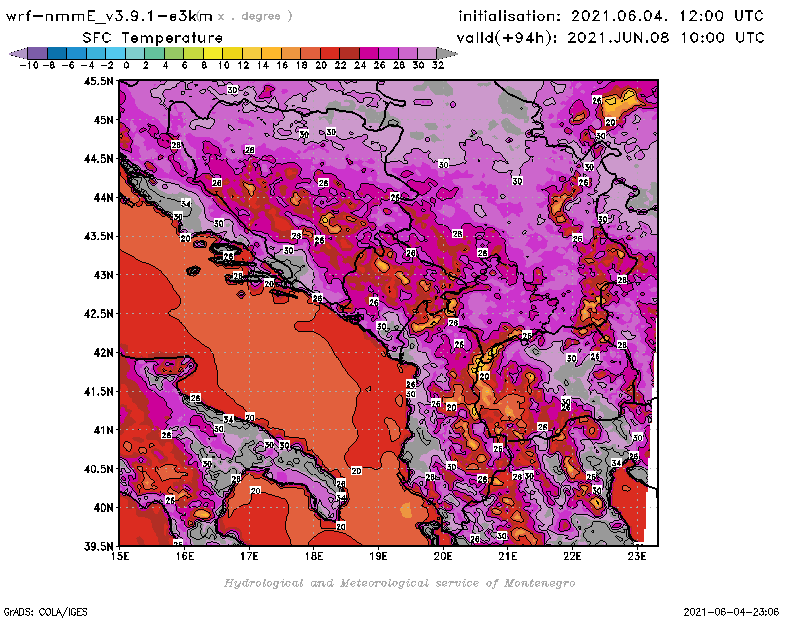Click the 'SFC Temperature' heading
This screenshot has height=618, width=800.
[x=153, y=38]
